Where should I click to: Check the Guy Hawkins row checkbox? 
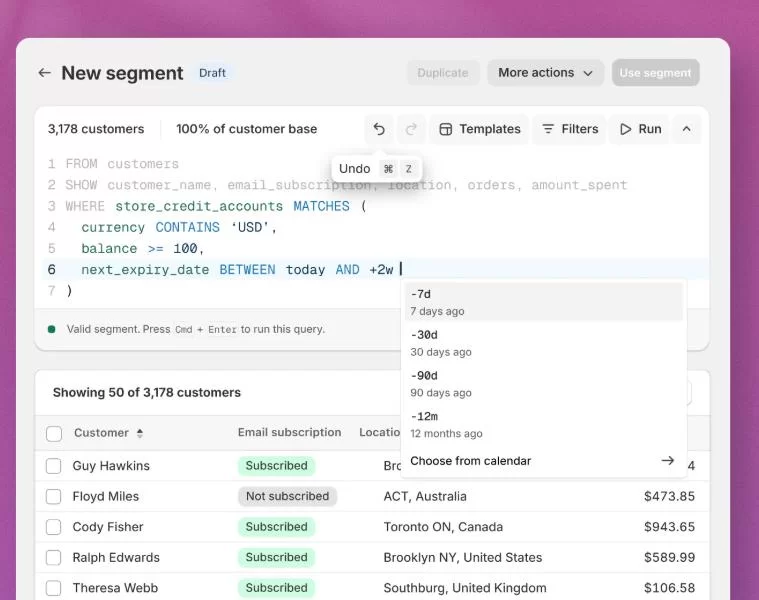point(53,466)
